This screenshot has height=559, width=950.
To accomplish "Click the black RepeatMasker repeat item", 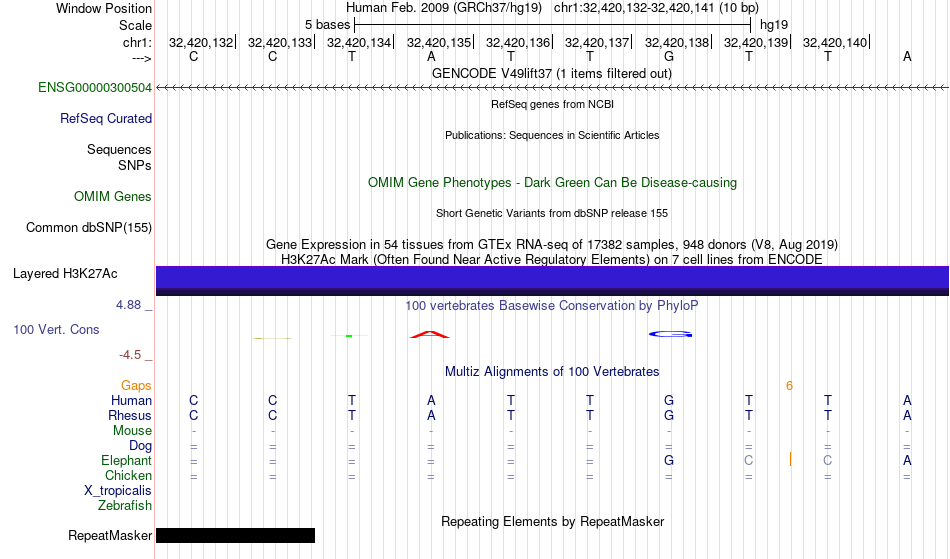I will click(235, 535).
